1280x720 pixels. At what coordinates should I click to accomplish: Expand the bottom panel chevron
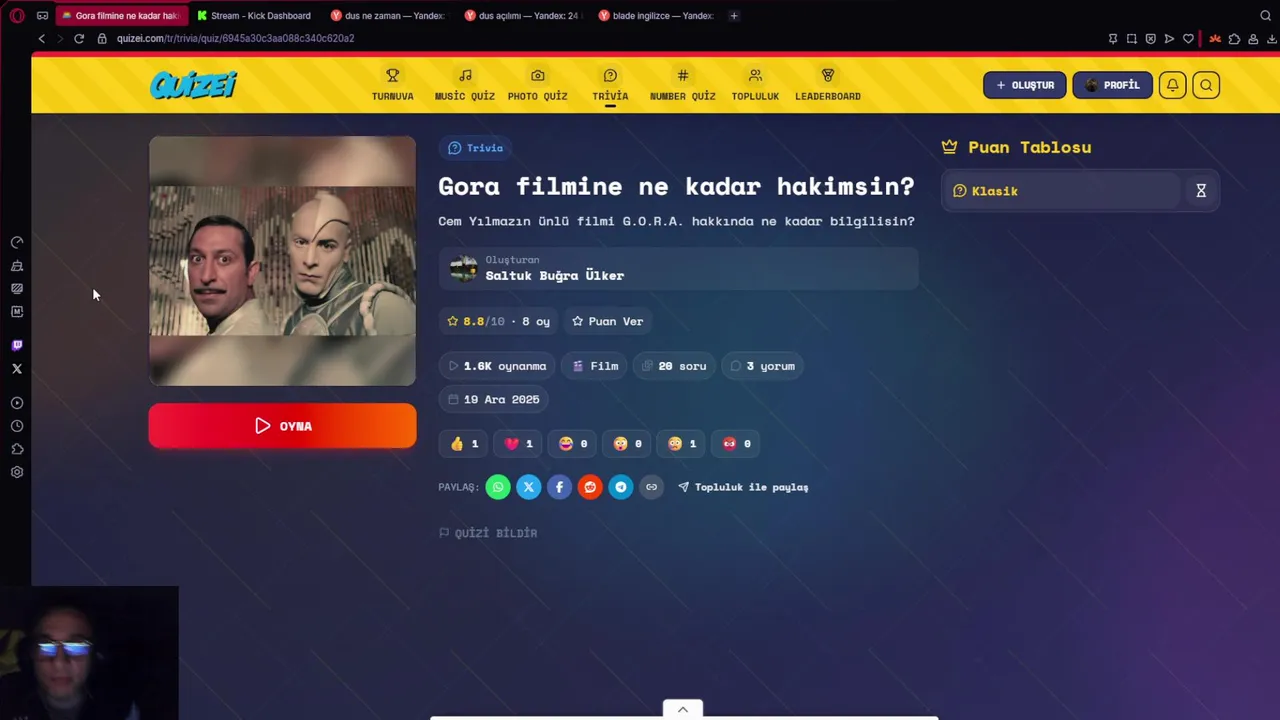[x=683, y=709]
